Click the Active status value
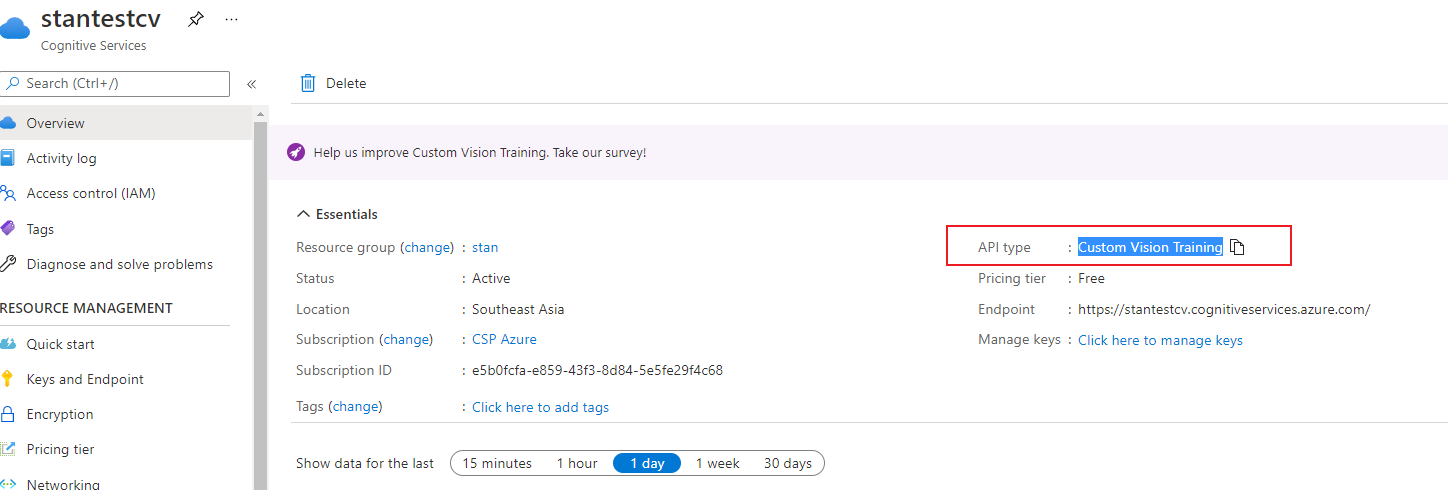This screenshot has width=1448, height=490. tap(491, 278)
